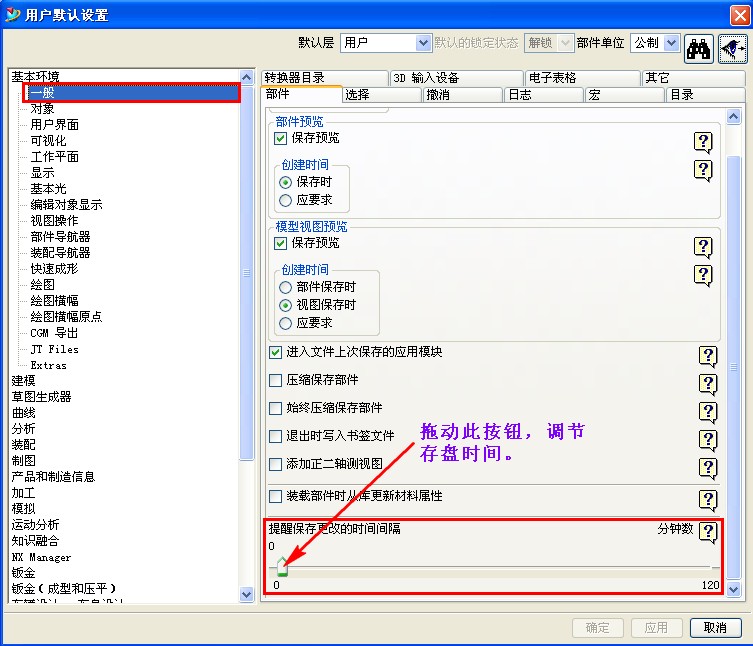Select 可视化 tree item
Image resolution: width=753 pixels, height=646 pixels.
pyautogui.click(x=49, y=141)
